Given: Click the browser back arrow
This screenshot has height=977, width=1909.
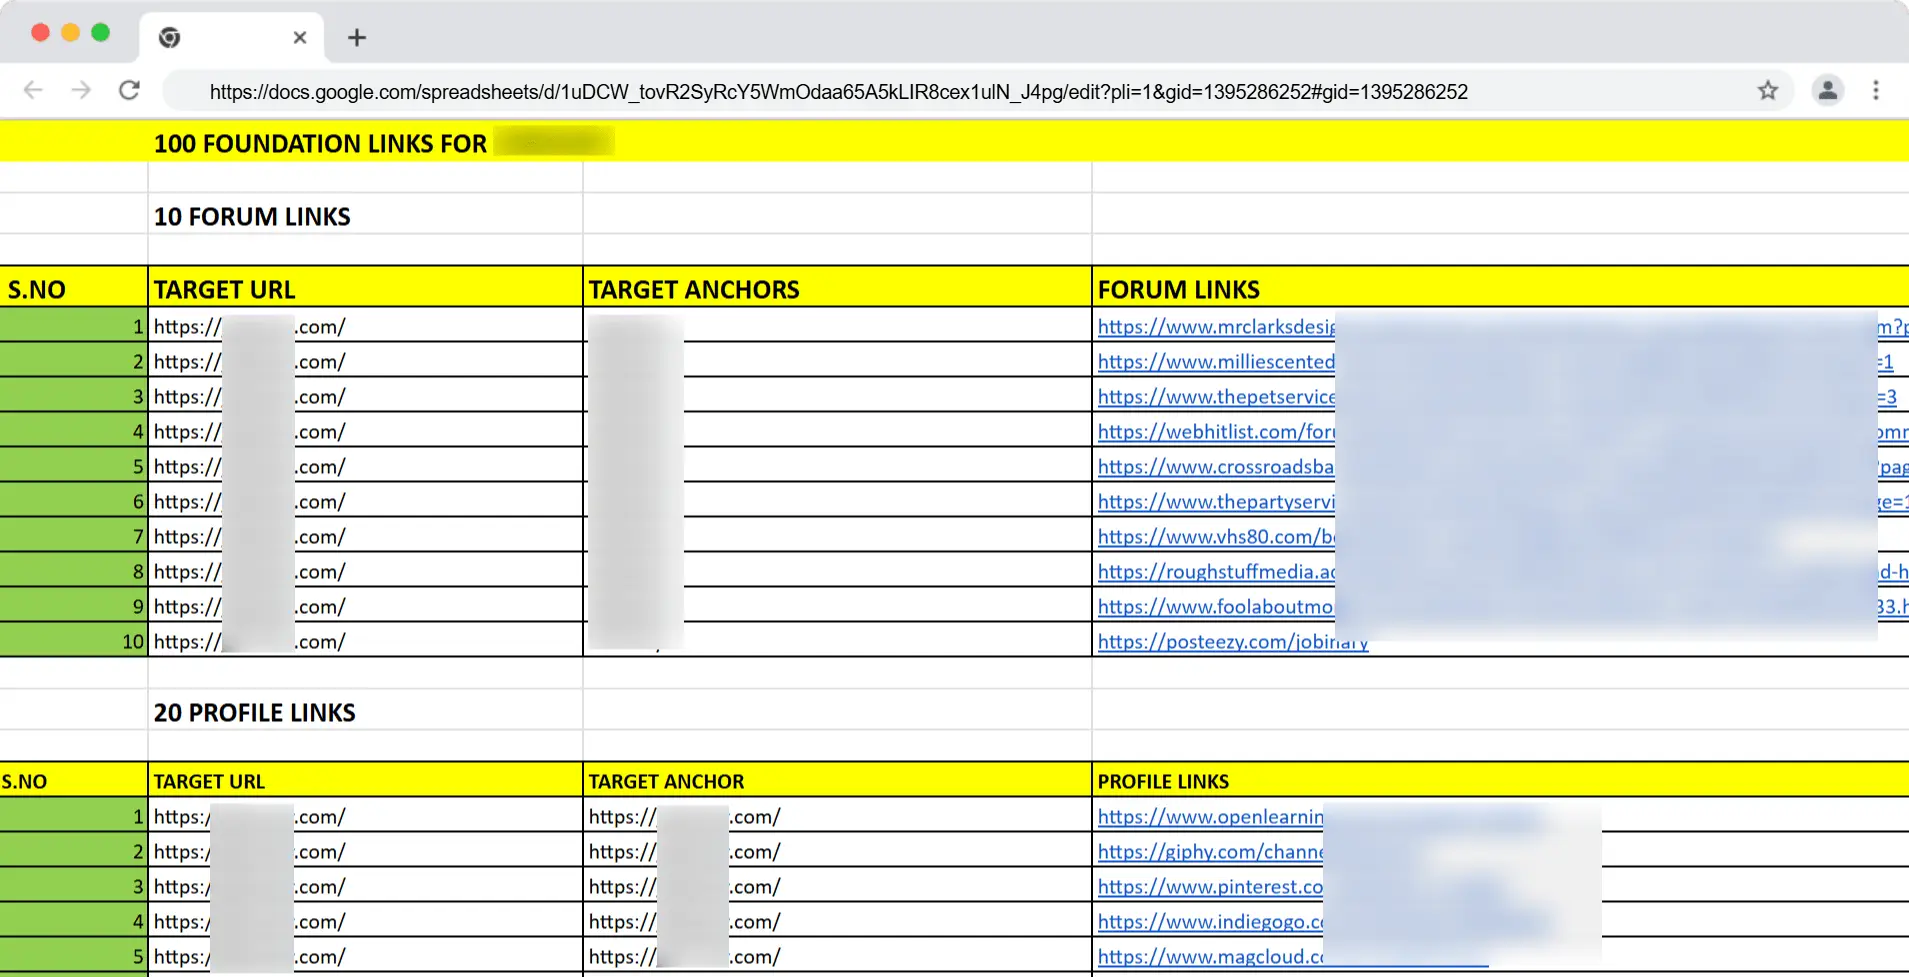Looking at the screenshot, I should point(33,90).
